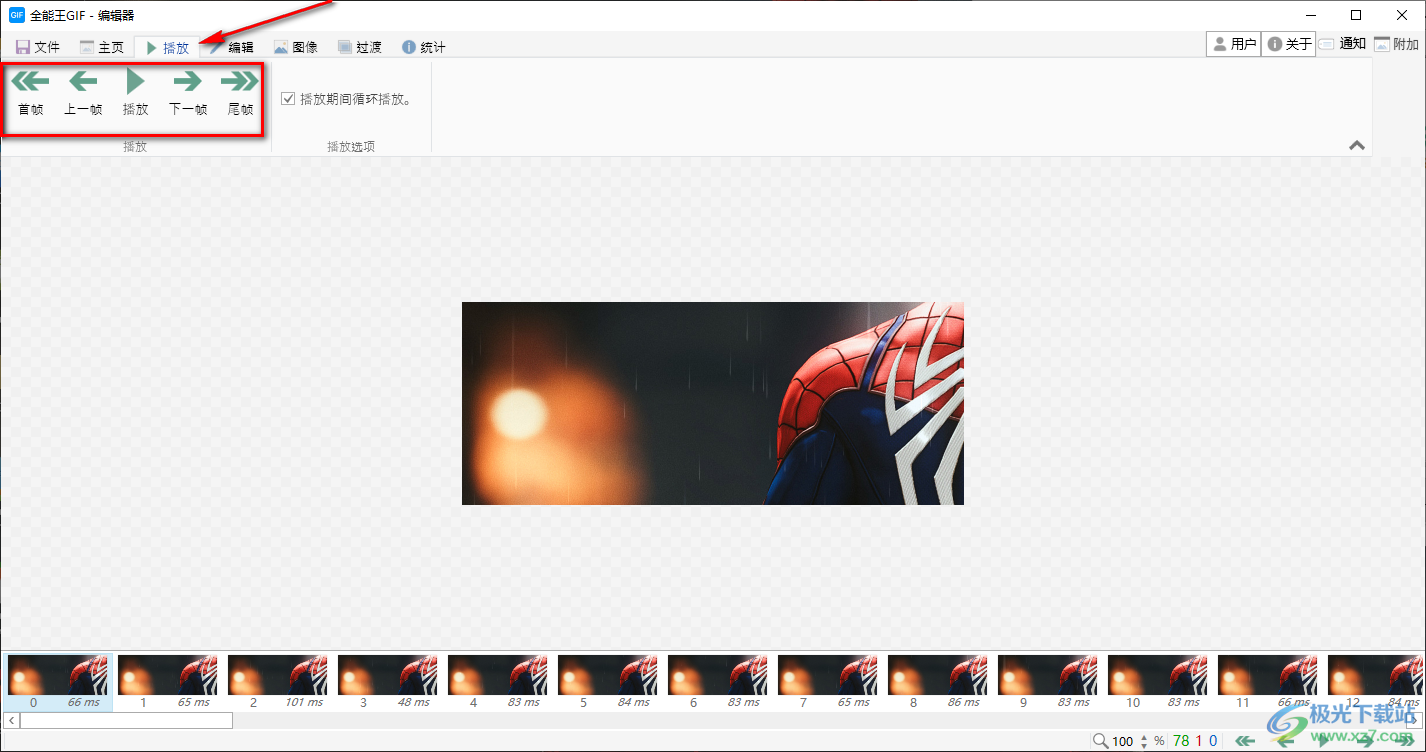
Task: Click the GIF app icon in title bar
Action: coord(16,15)
